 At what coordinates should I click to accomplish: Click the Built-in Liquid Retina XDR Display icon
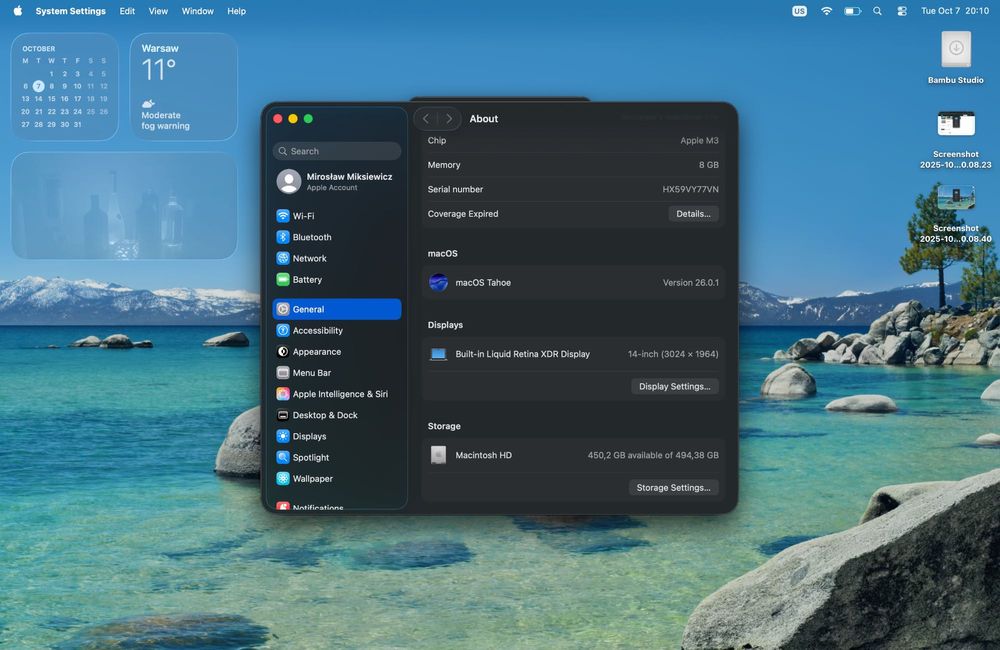click(x=438, y=354)
